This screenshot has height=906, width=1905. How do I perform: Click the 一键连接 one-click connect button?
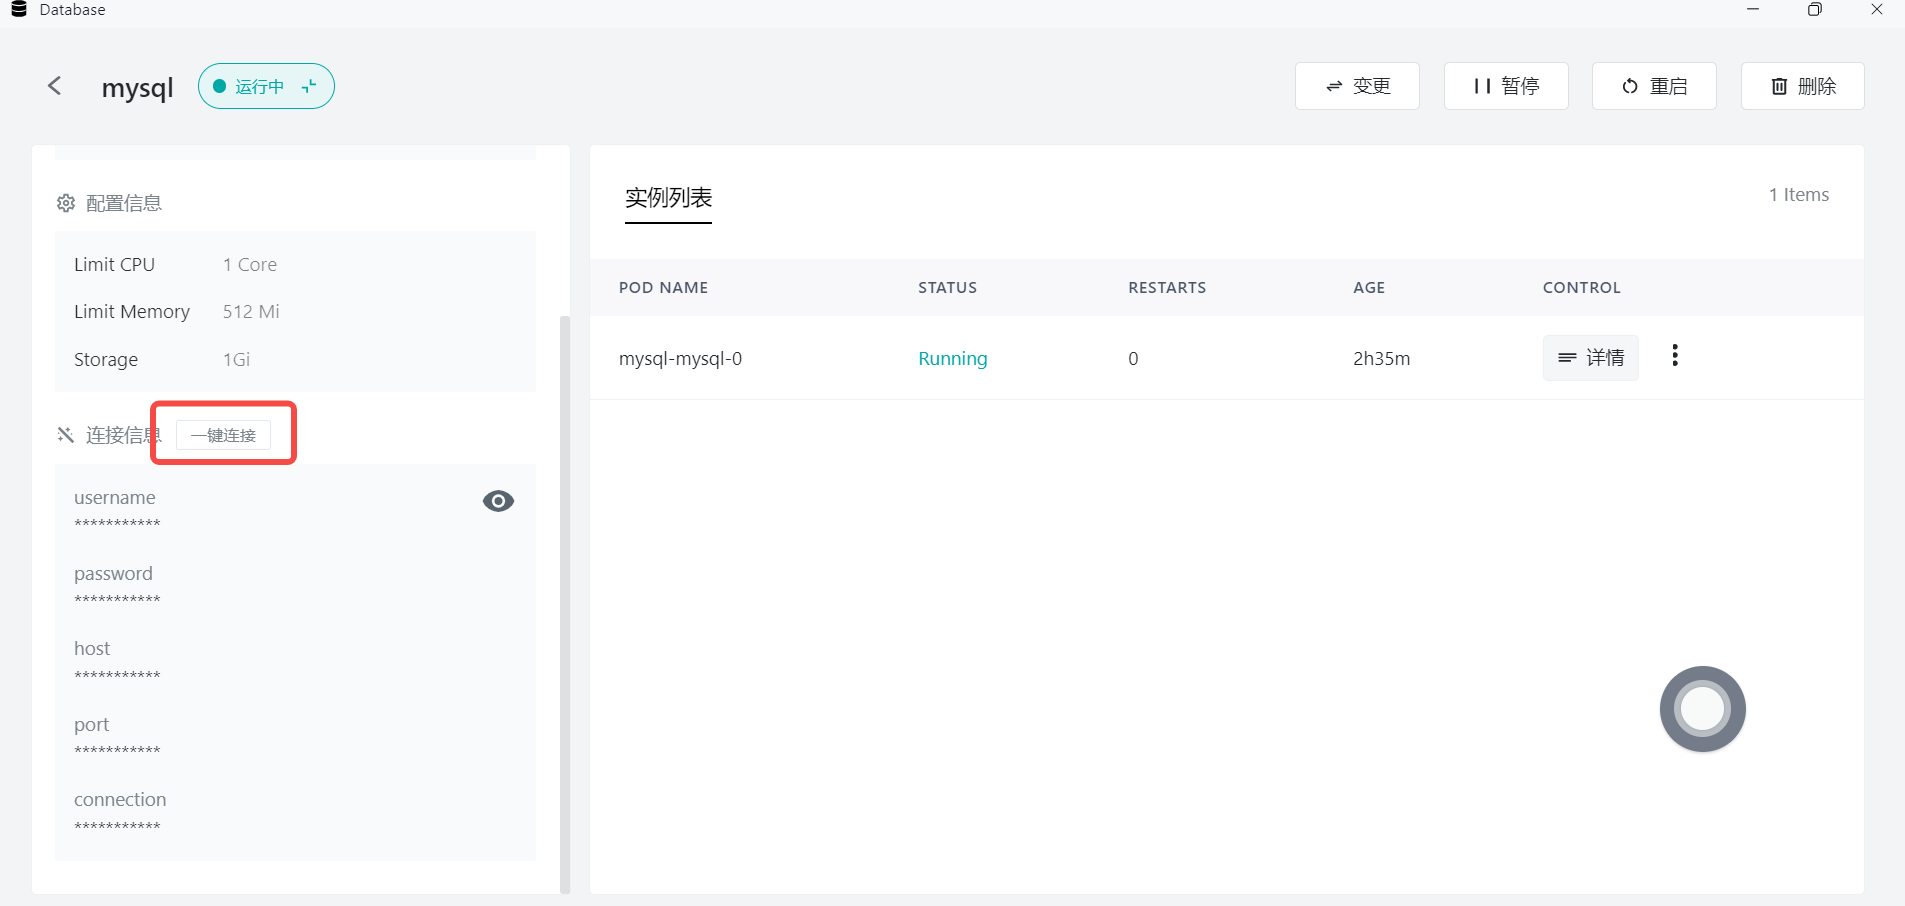(x=223, y=436)
